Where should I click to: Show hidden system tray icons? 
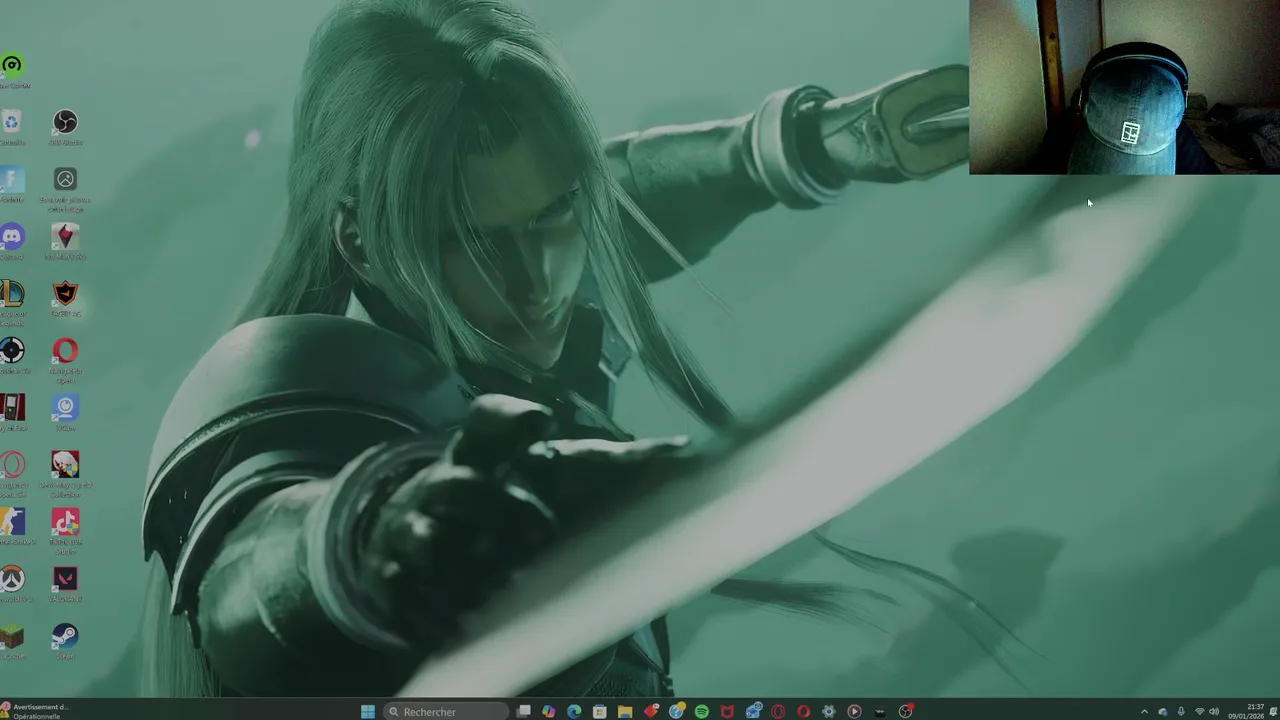1144,712
